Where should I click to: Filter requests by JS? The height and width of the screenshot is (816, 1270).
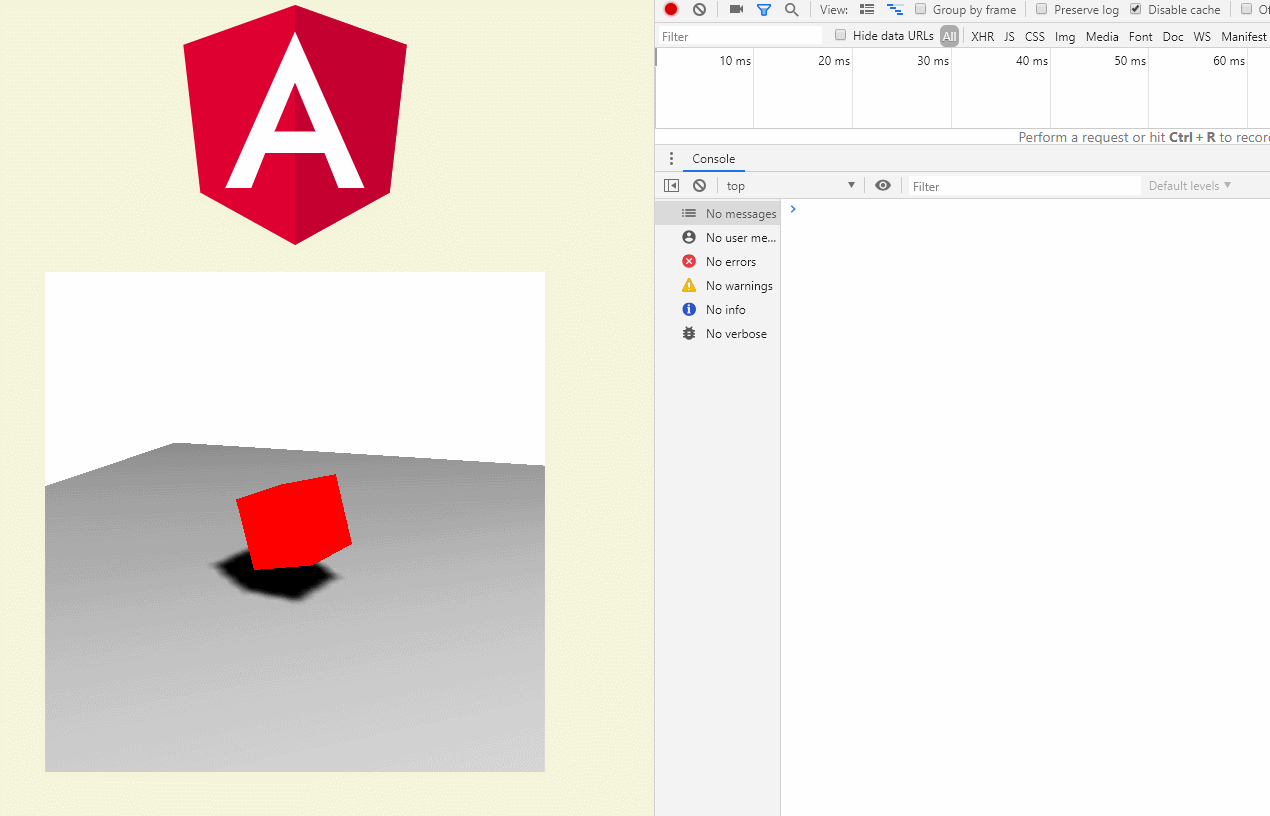(1009, 36)
